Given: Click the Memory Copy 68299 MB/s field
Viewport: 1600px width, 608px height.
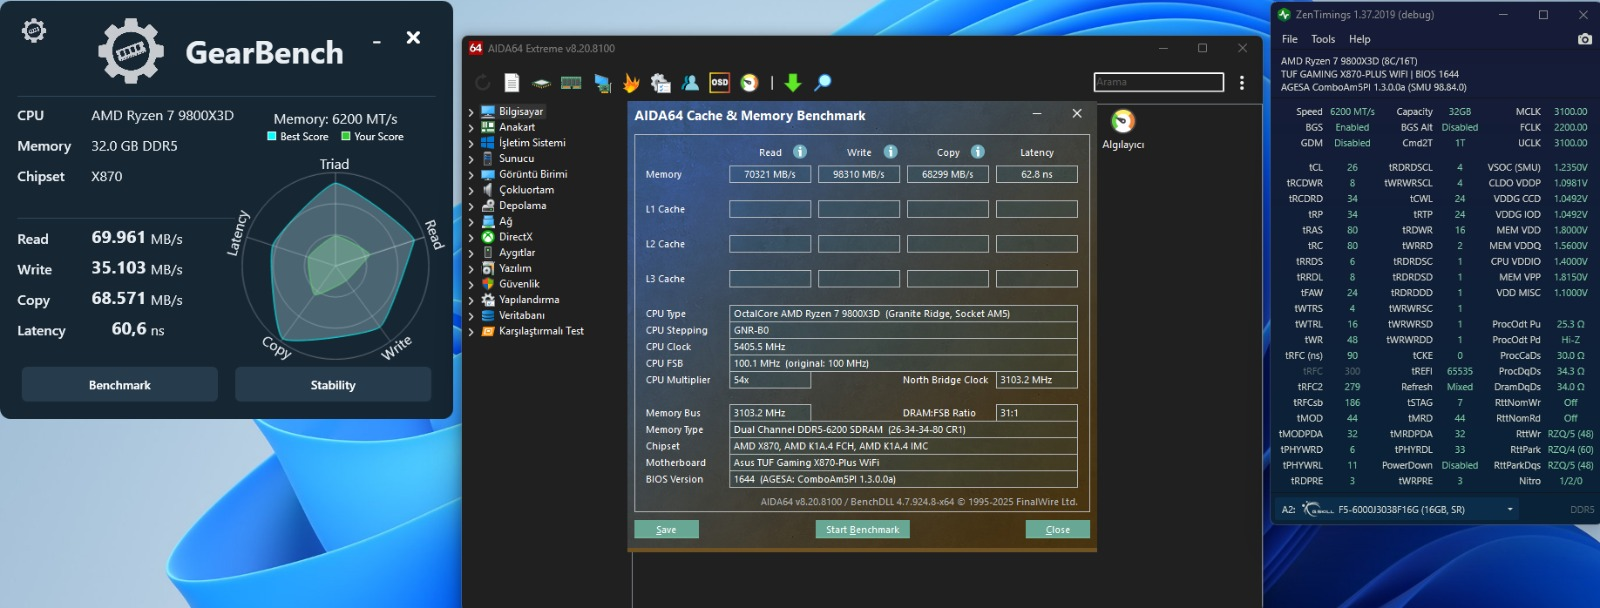Looking at the screenshot, I should tap(948, 174).
